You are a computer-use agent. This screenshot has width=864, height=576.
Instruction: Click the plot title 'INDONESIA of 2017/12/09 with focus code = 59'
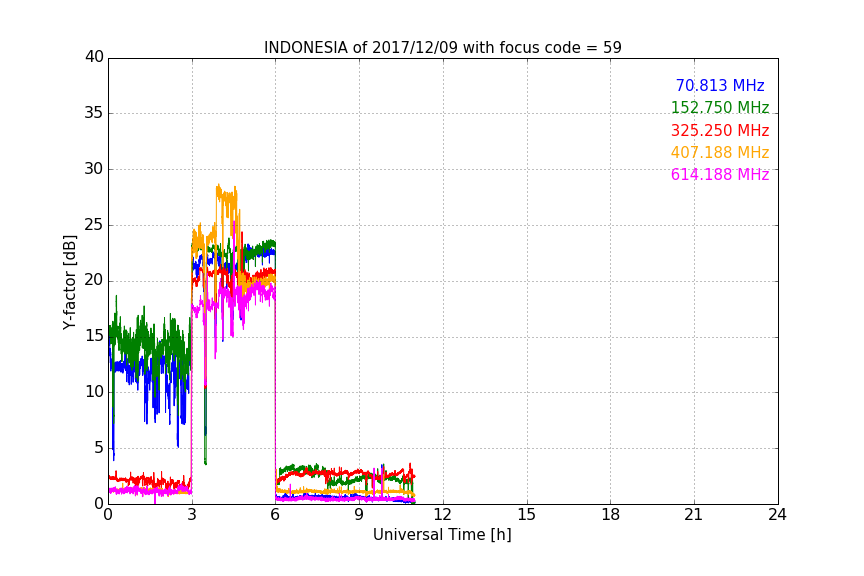[442, 47]
